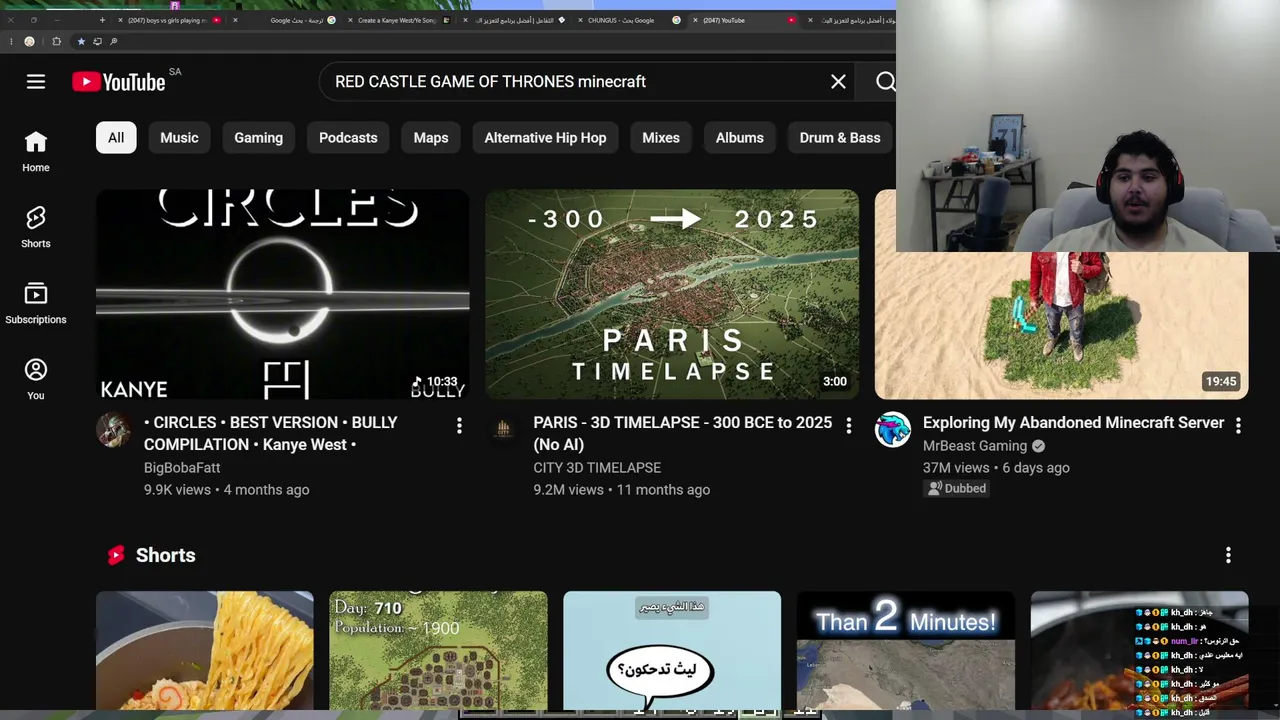
Task: Open MrBeast Gaming channel avatar
Action: click(x=893, y=430)
